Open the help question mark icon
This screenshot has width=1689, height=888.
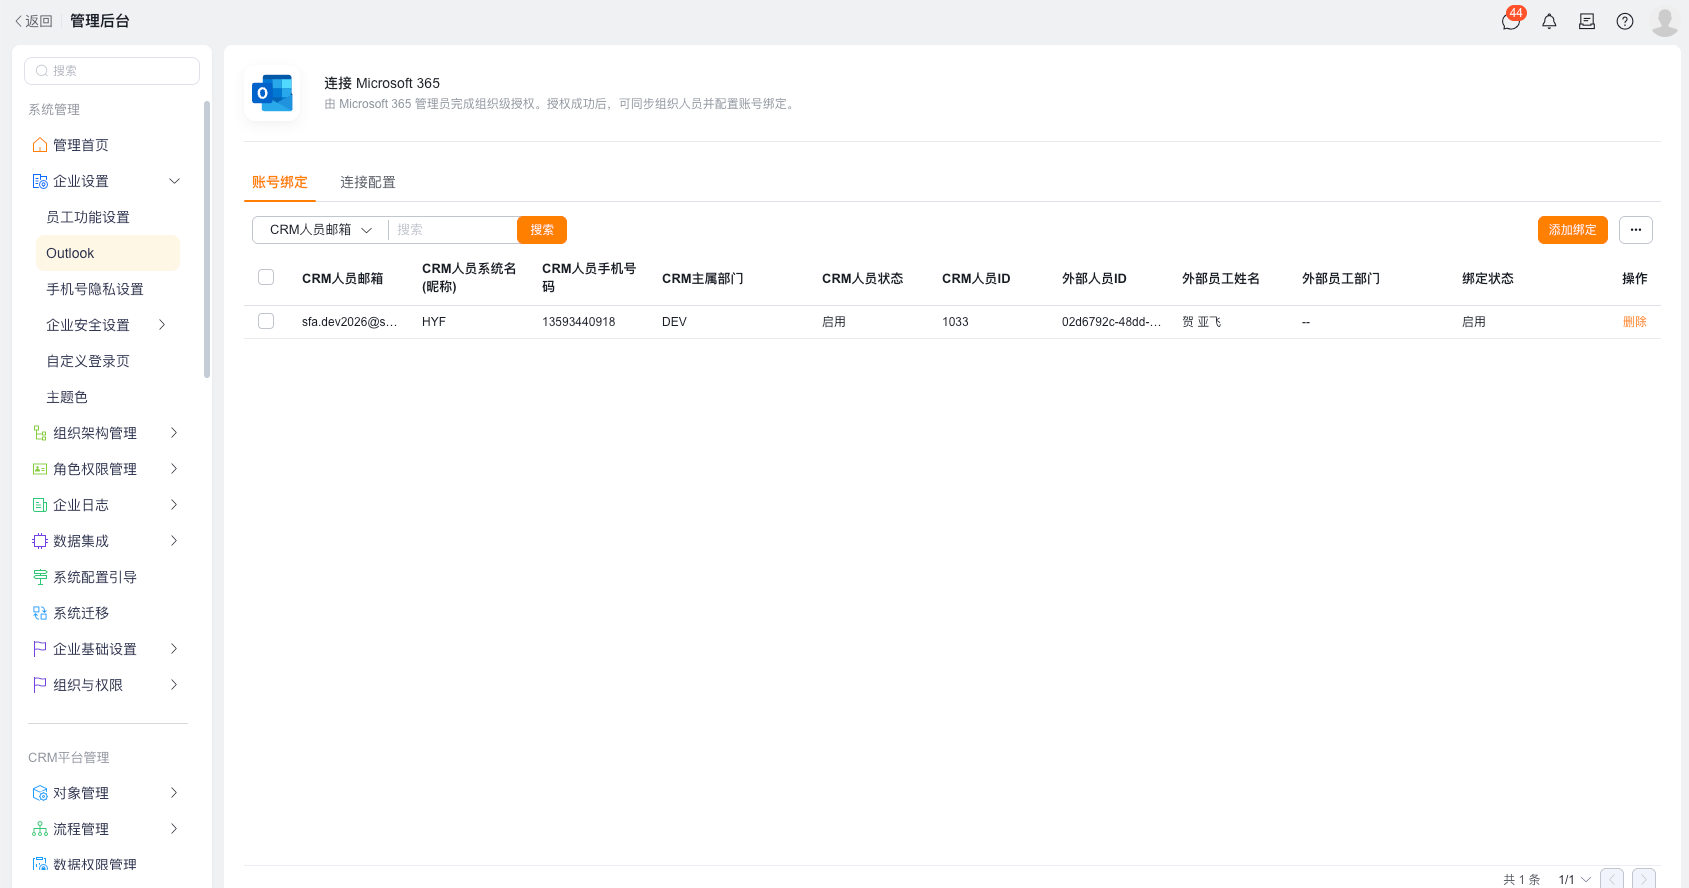pyautogui.click(x=1625, y=21)
